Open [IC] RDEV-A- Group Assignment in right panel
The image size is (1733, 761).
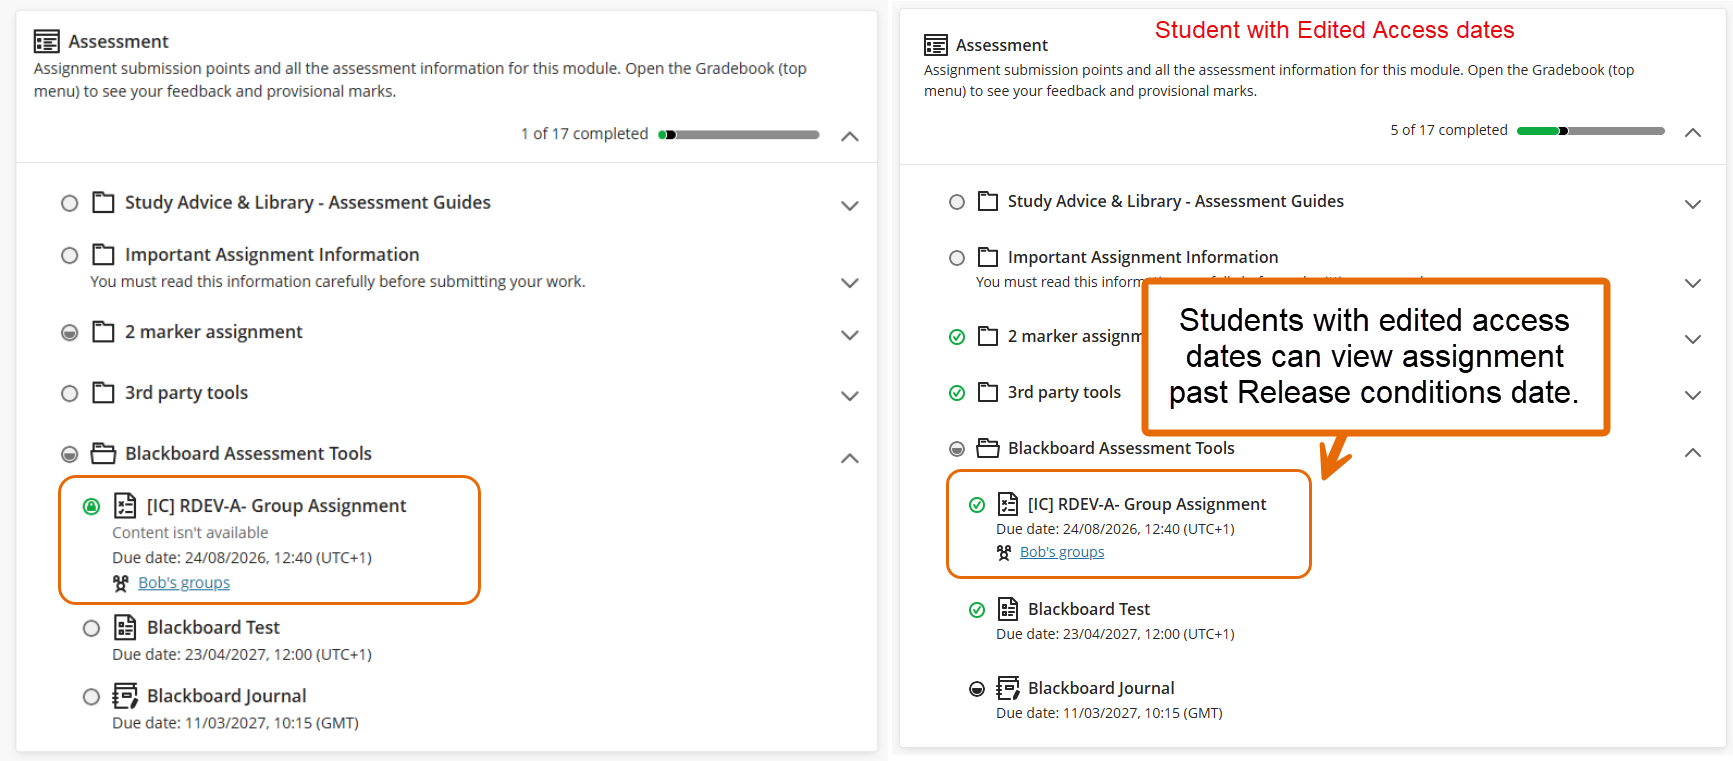pos(1147,504)
